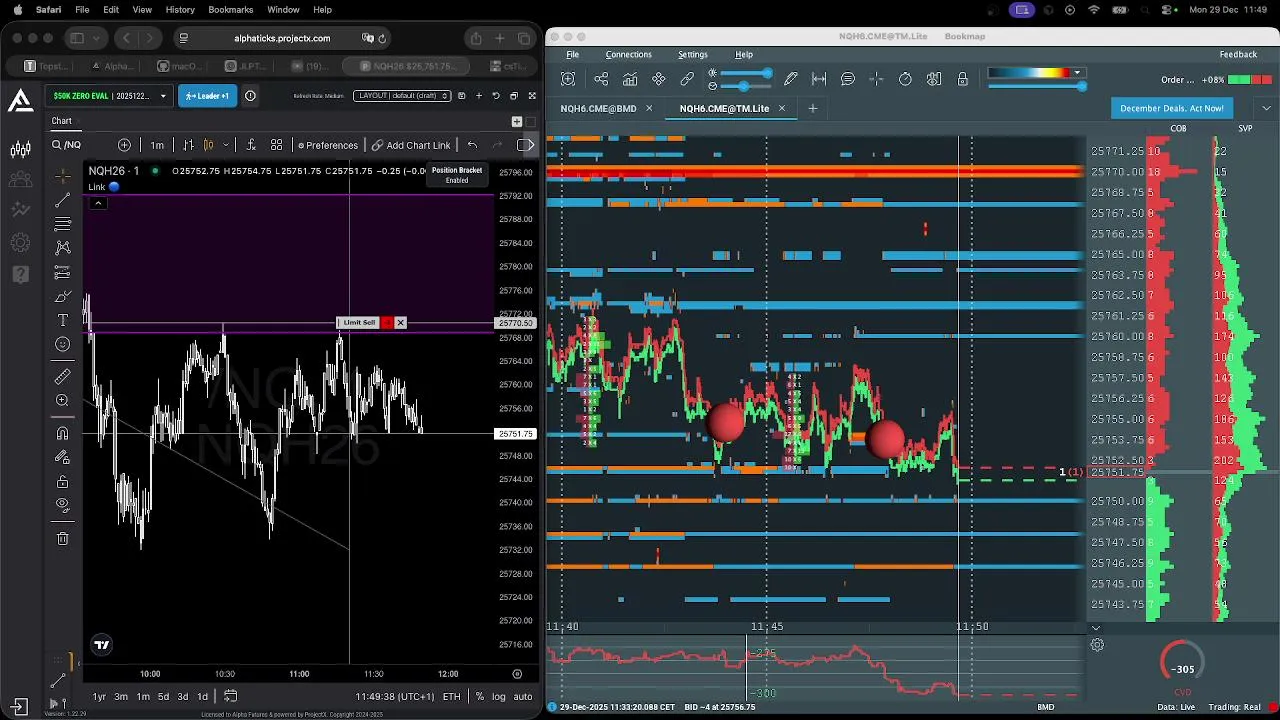The width and height of the screenshot is (1280, 720).
Task: Change the 1m chart interval selector
Action: (x=157, y=145)
